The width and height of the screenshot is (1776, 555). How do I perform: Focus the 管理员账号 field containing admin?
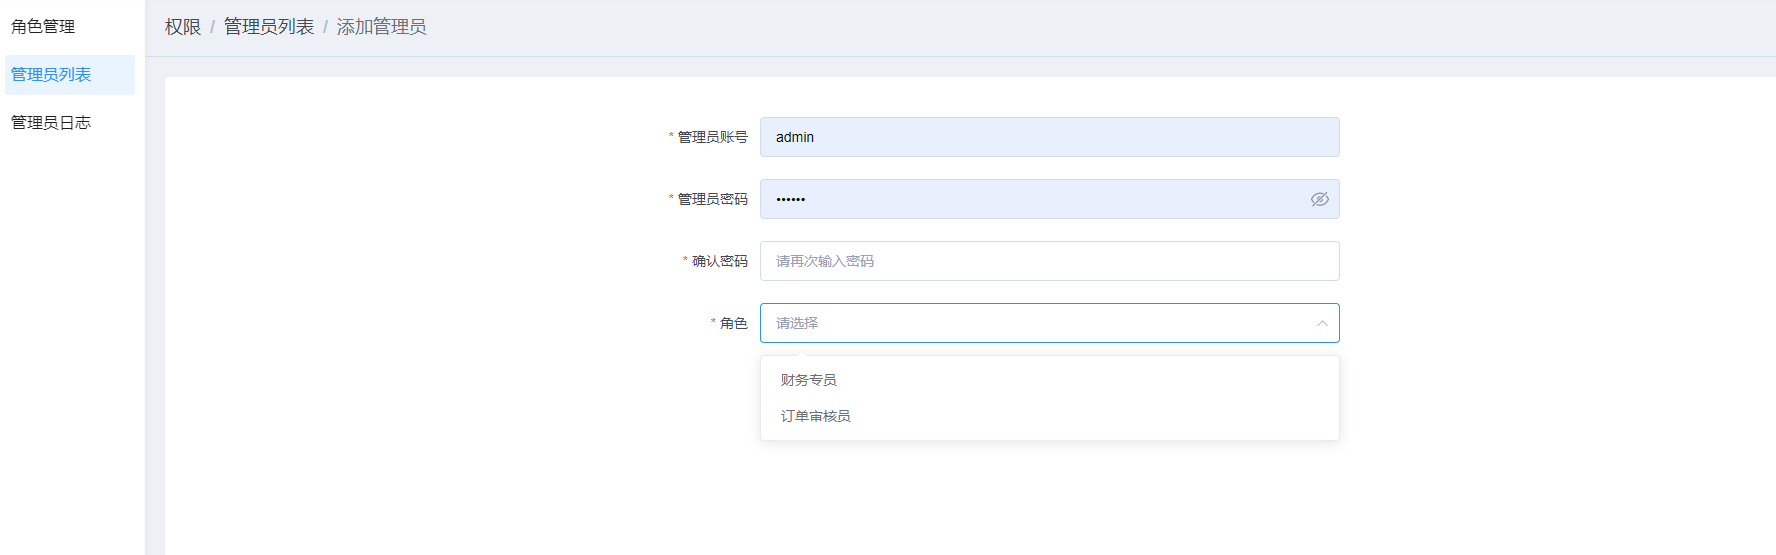(x=1049, y=137)
